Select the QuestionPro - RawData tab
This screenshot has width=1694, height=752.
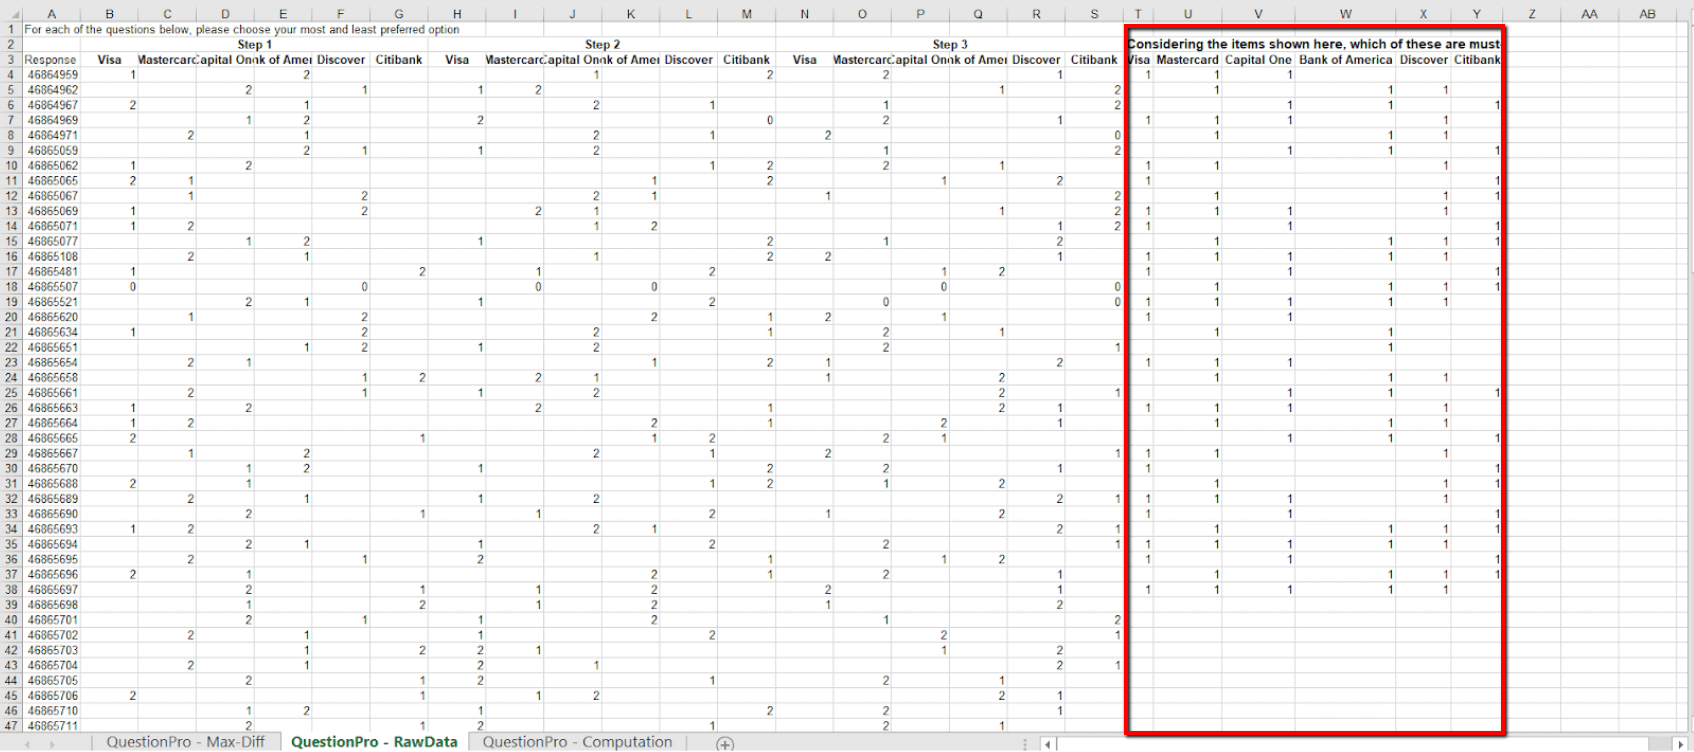point(374,742)
